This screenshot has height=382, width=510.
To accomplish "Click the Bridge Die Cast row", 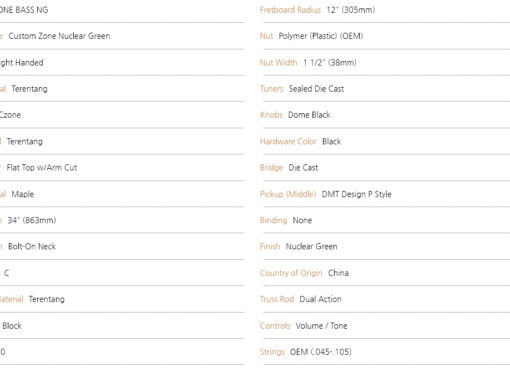I will [x=385, y=168].
